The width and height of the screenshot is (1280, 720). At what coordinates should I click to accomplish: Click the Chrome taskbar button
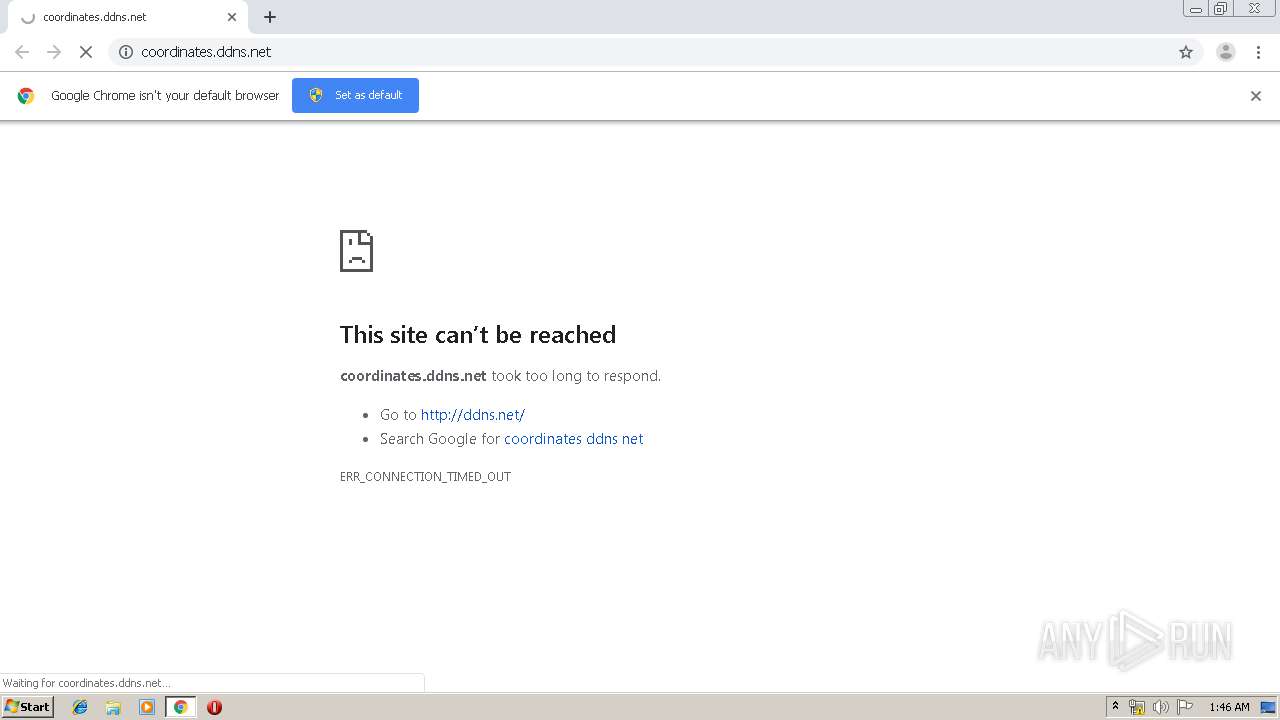(180, 707)
